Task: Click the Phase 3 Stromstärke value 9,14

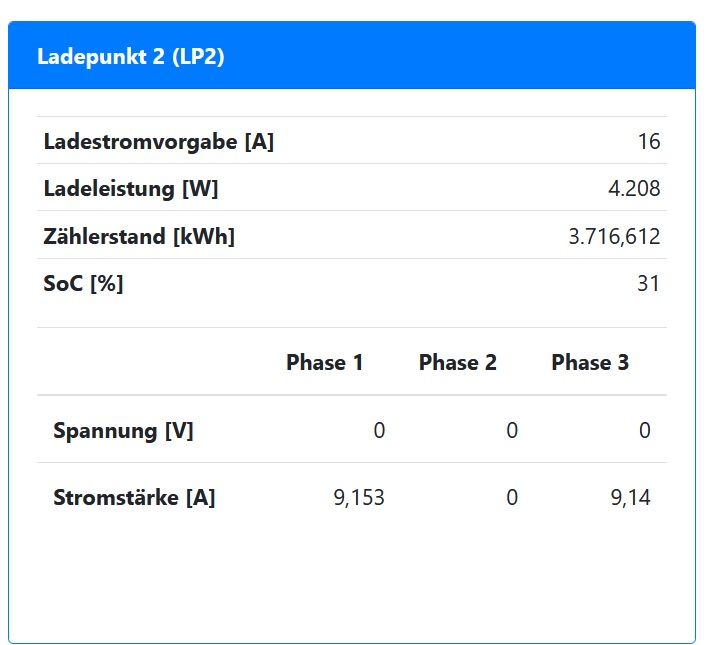Action: (x=630, y=498)
